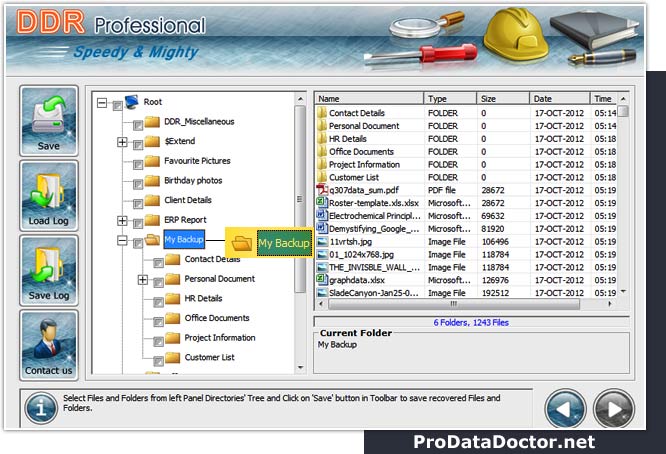666x454 pixels.
Task: Click the file list vertical scrollbar thumb
Action: pyautogui.click(x=624, y=111)
